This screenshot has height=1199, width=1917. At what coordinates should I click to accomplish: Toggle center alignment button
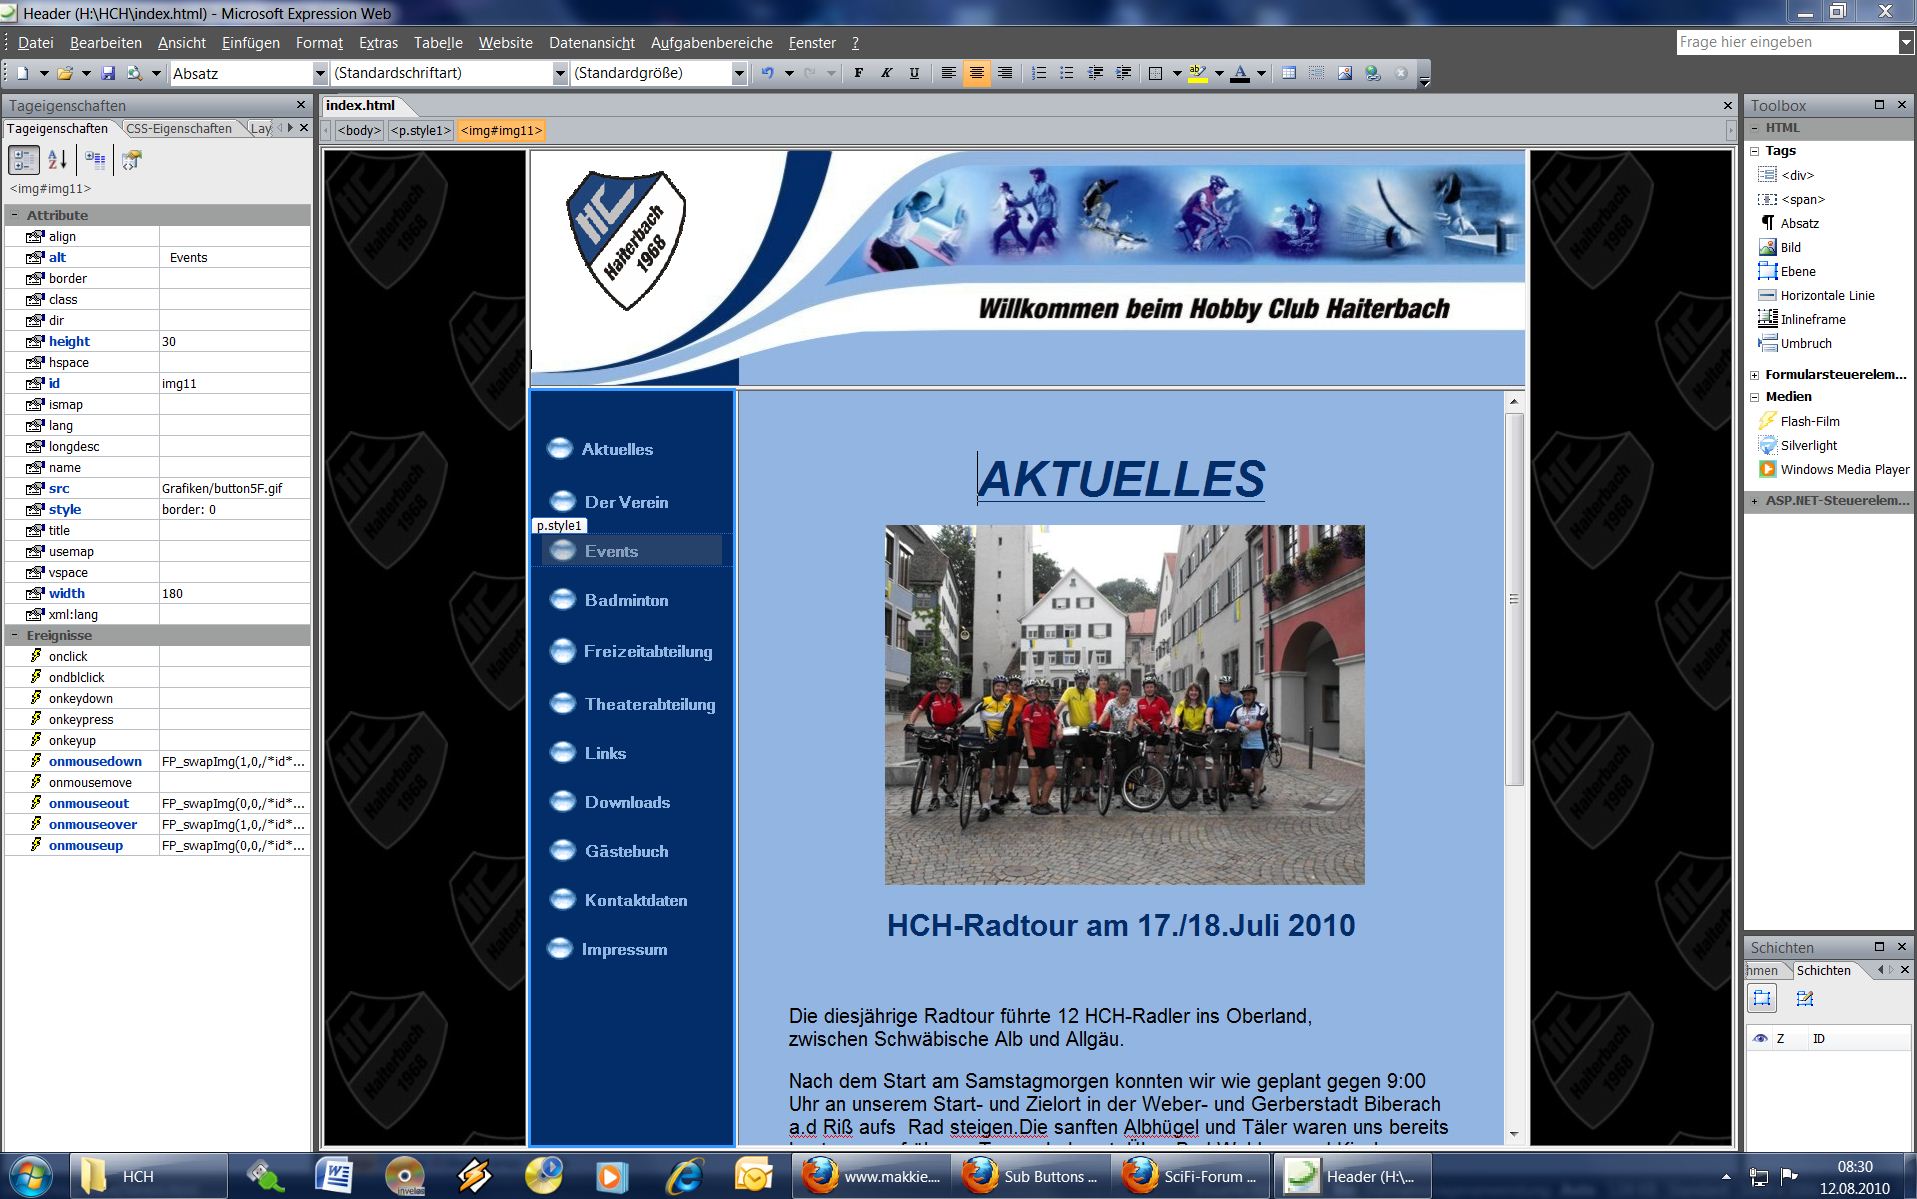(x=976, y=73)
